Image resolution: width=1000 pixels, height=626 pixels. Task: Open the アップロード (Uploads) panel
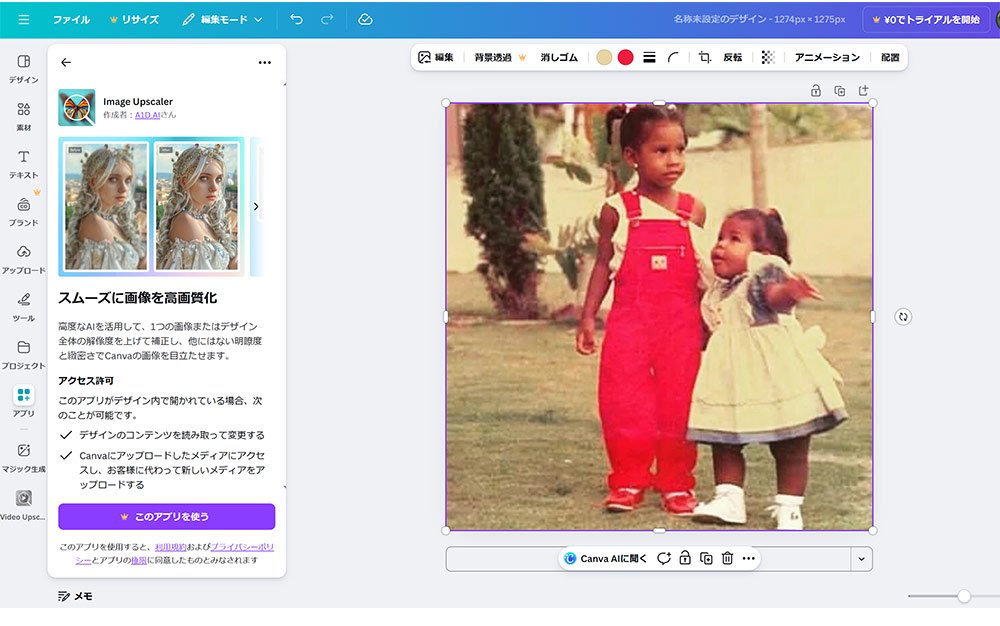[22, 256]
